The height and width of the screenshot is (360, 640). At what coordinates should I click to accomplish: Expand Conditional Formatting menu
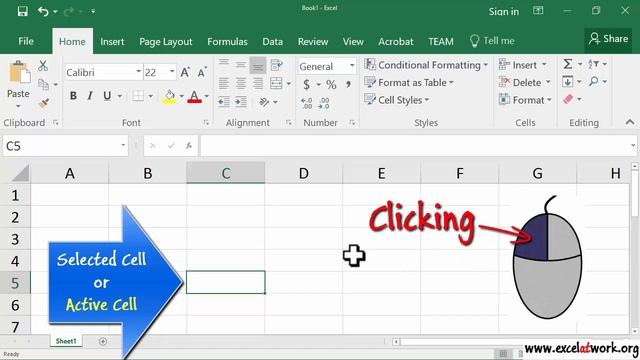point(426,65)
